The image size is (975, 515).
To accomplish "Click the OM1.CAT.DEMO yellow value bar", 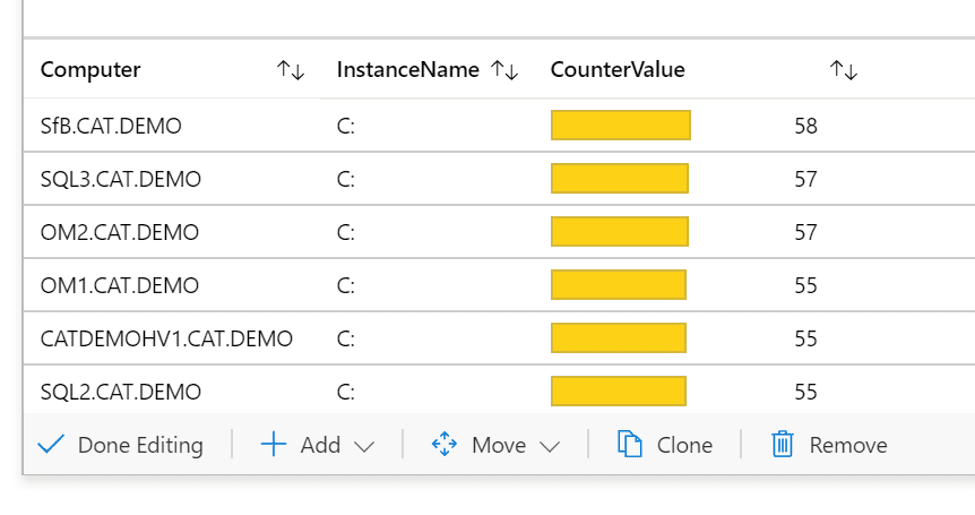I will pos(618,285).
